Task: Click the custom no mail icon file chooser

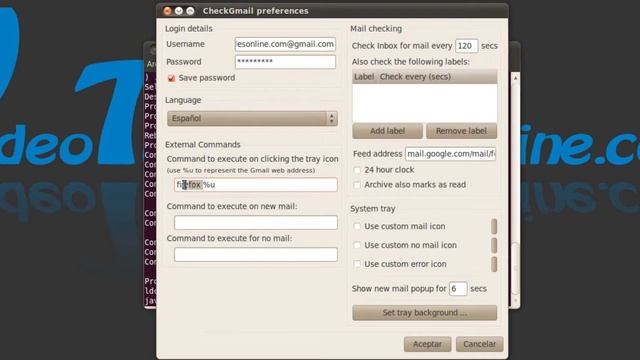Action: click(494, 245)
